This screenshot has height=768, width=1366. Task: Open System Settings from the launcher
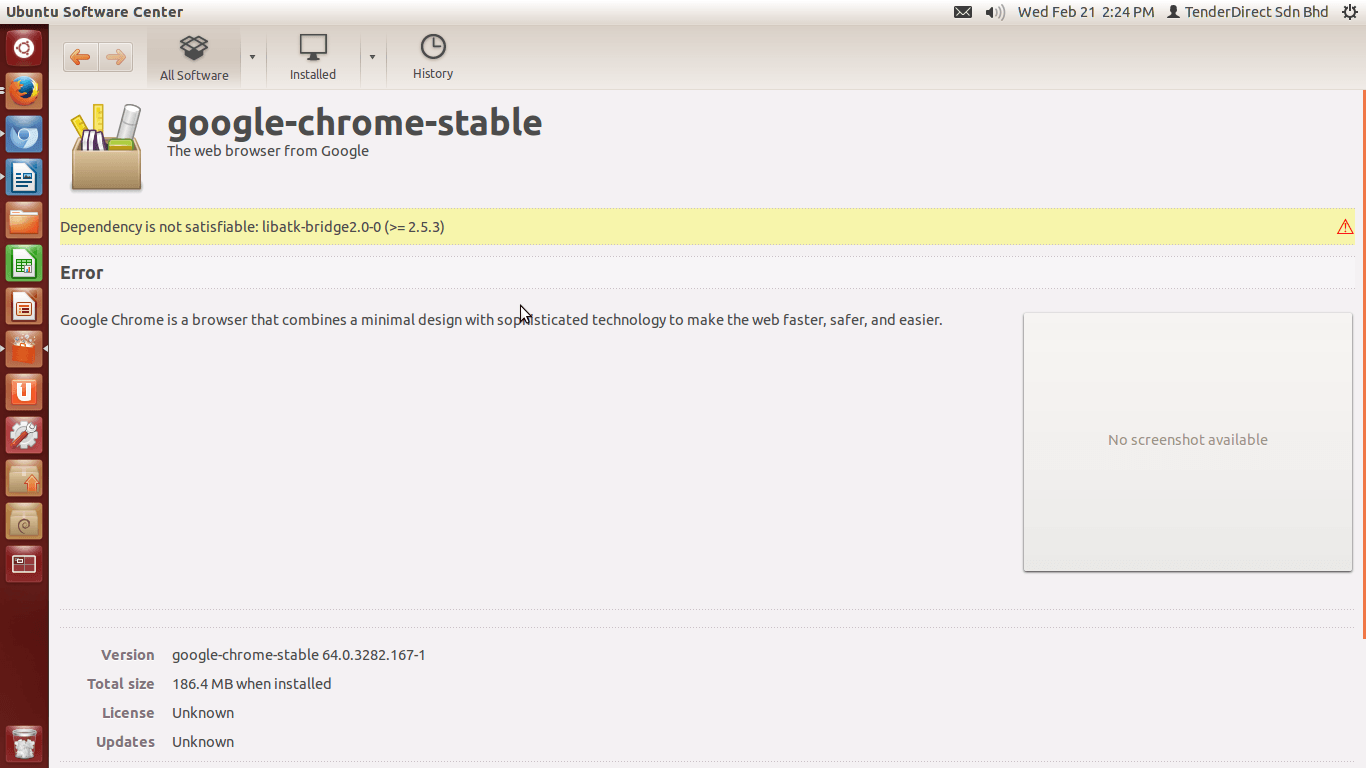[x=24, y=435]
